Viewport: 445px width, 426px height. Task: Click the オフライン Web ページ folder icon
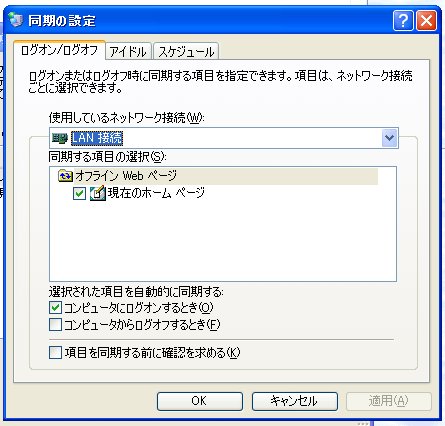65,176
